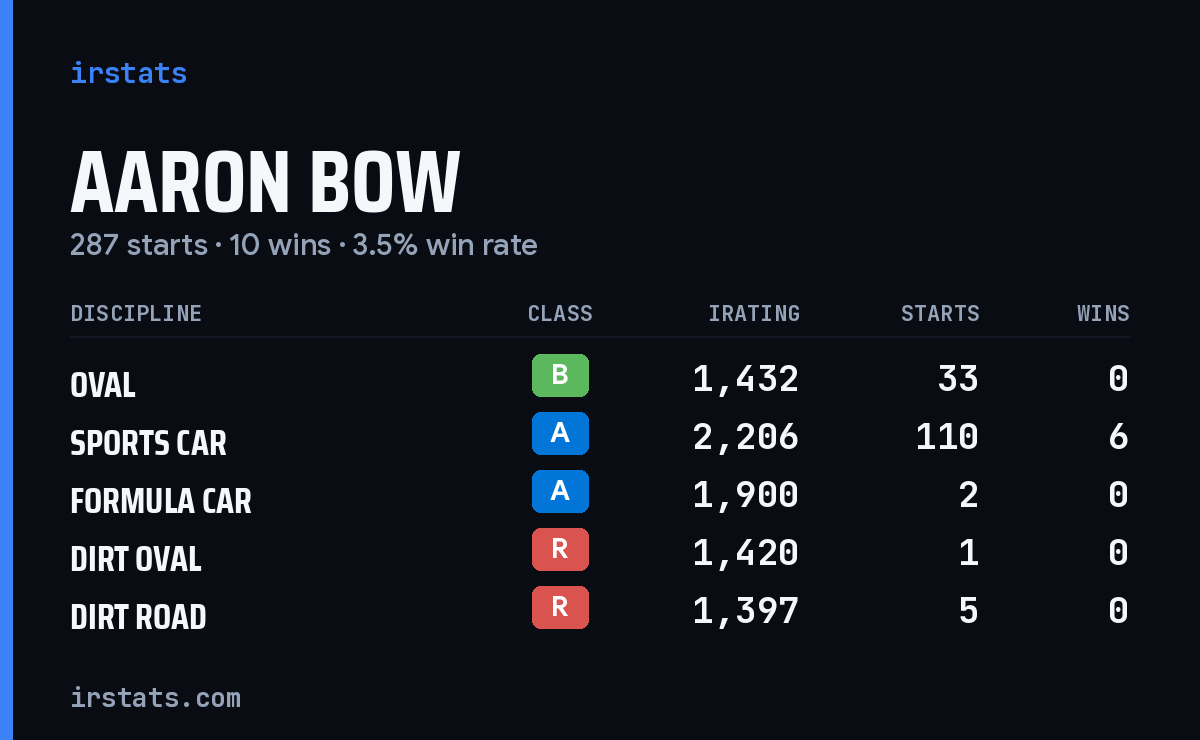Open the Formula Car discipline row
Image resolution: width=1200 pixels, height=740 pixels.
coord(600,495)
